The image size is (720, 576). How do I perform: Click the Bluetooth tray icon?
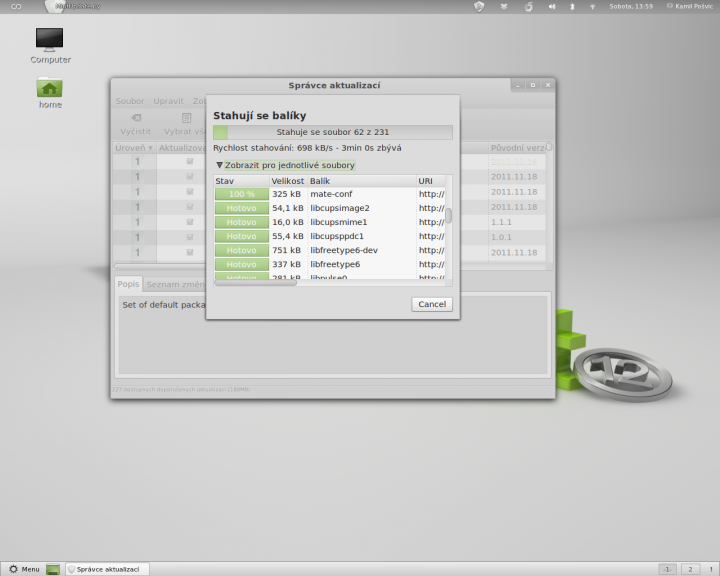coord(572,6)
